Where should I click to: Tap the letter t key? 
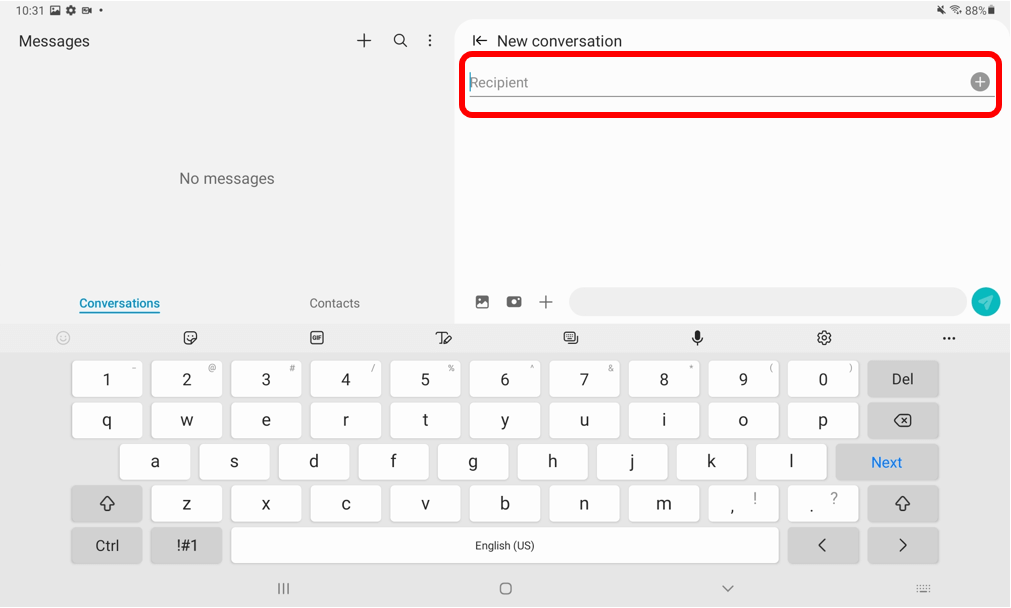point(425,420)
